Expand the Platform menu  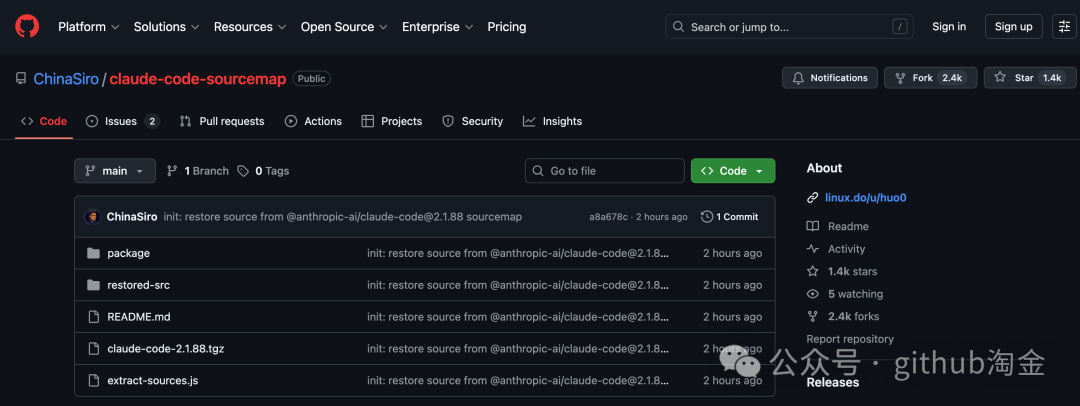tap(88, 27)
